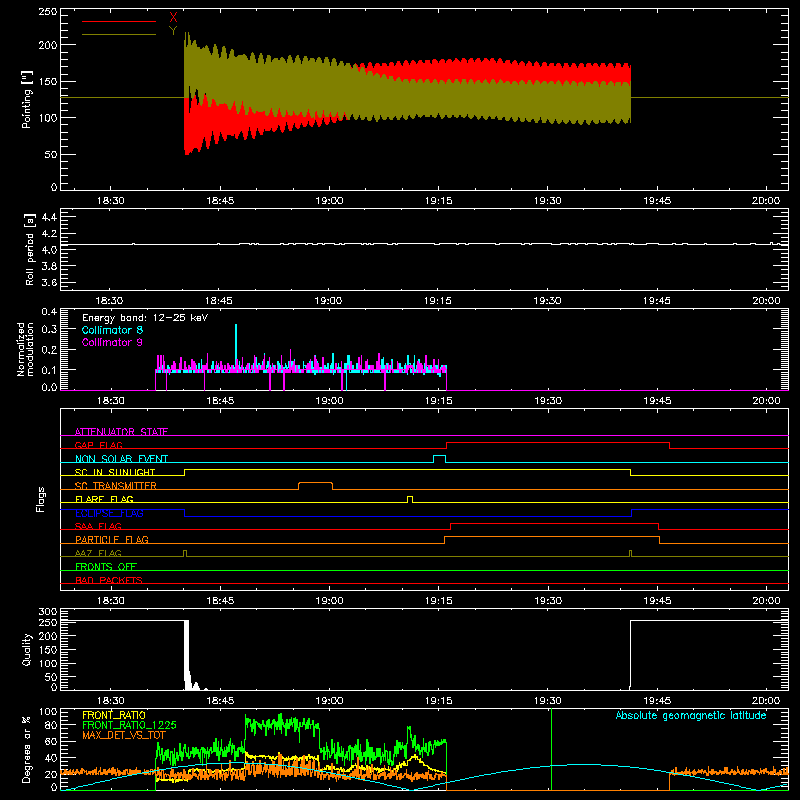Select the PARTICLE_FLAG label
The image size is (800, 800).
112,540
